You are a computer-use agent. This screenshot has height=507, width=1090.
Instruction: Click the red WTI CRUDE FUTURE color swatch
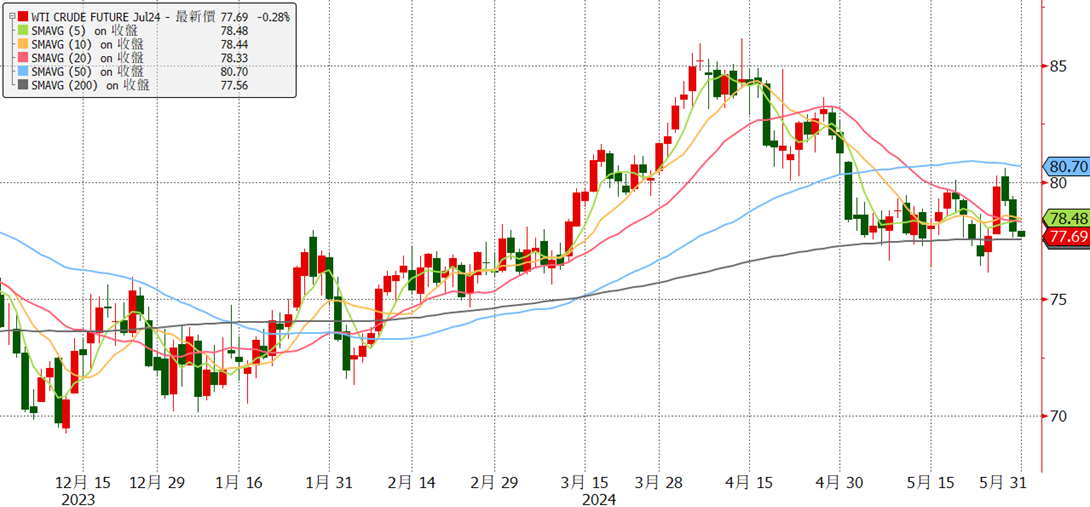pos(24,15)
